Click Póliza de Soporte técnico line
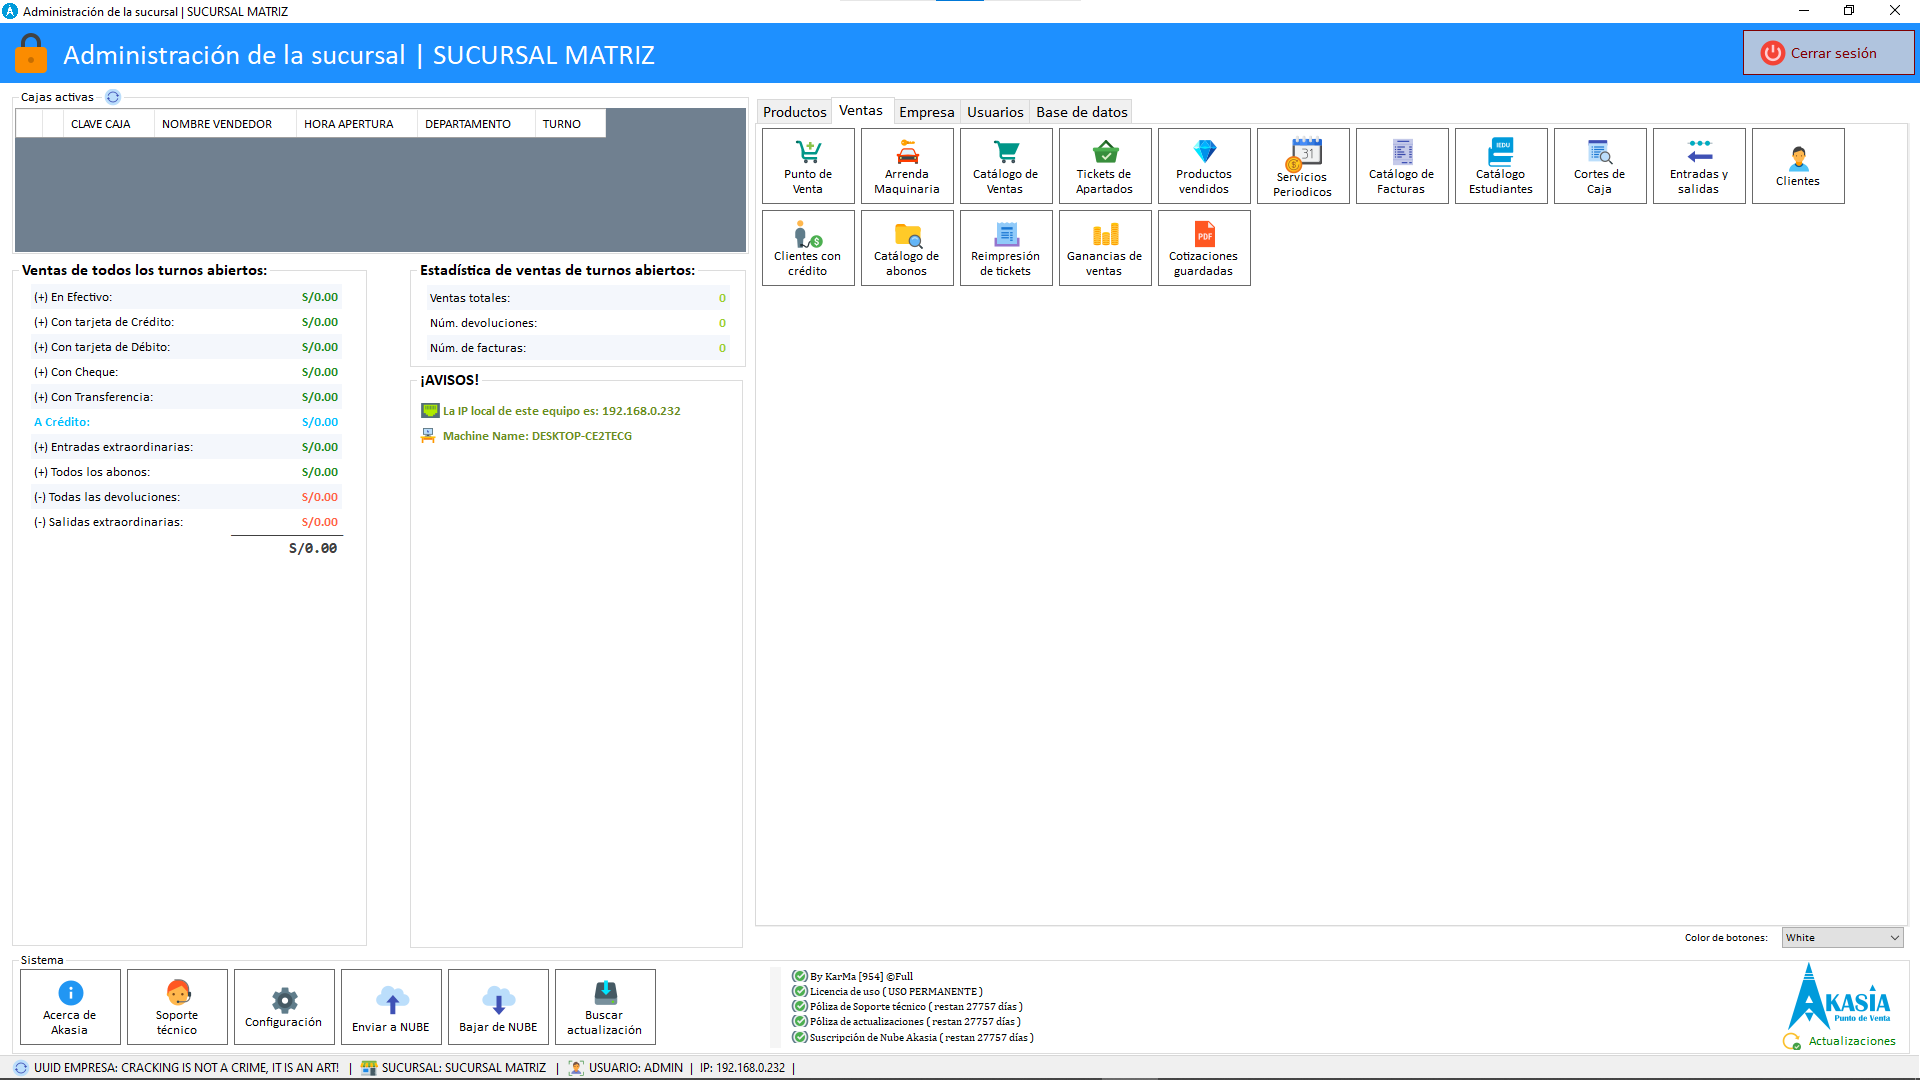 (916, 1007)
